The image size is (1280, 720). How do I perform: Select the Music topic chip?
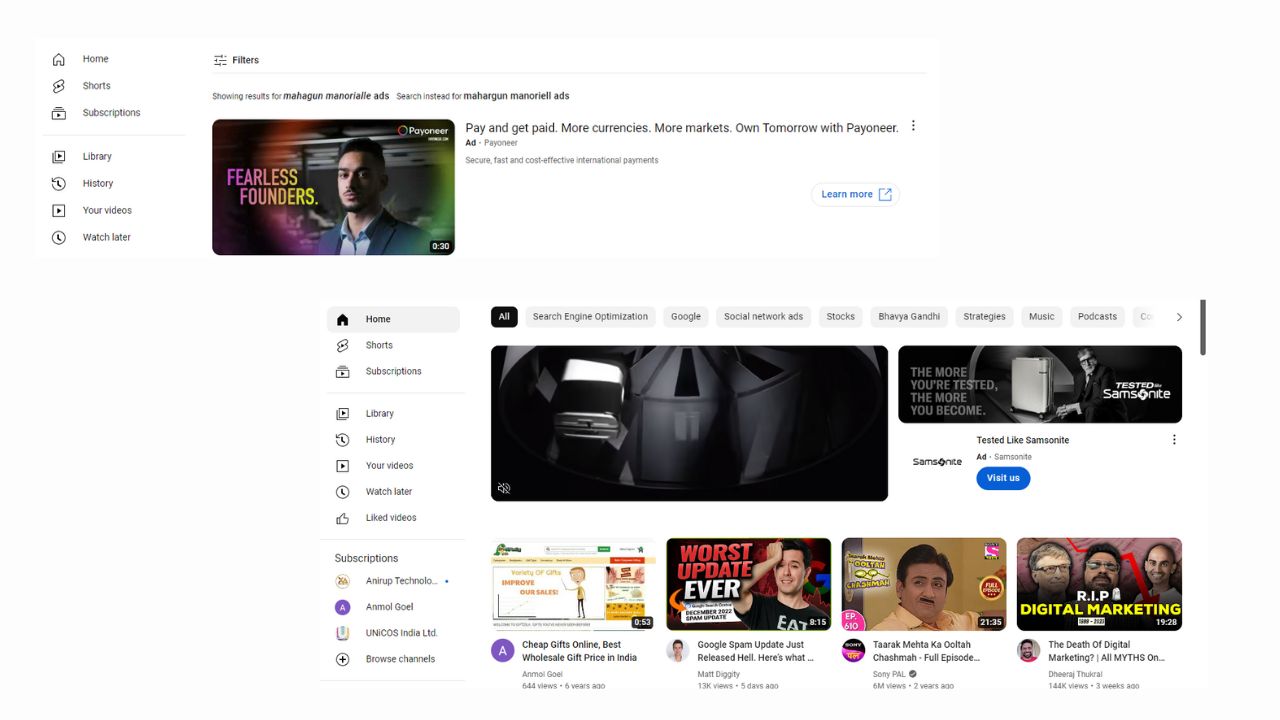point(1041,316)
